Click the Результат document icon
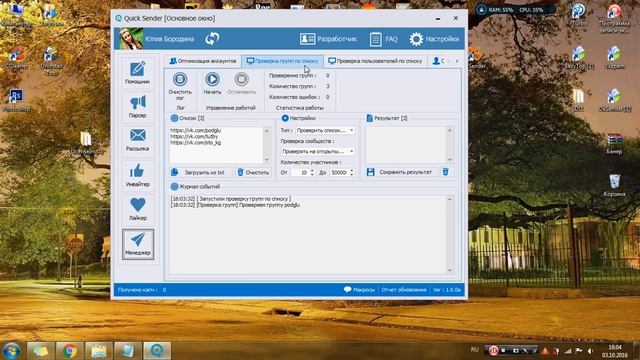The image size is (640, 360). (369, 118)
